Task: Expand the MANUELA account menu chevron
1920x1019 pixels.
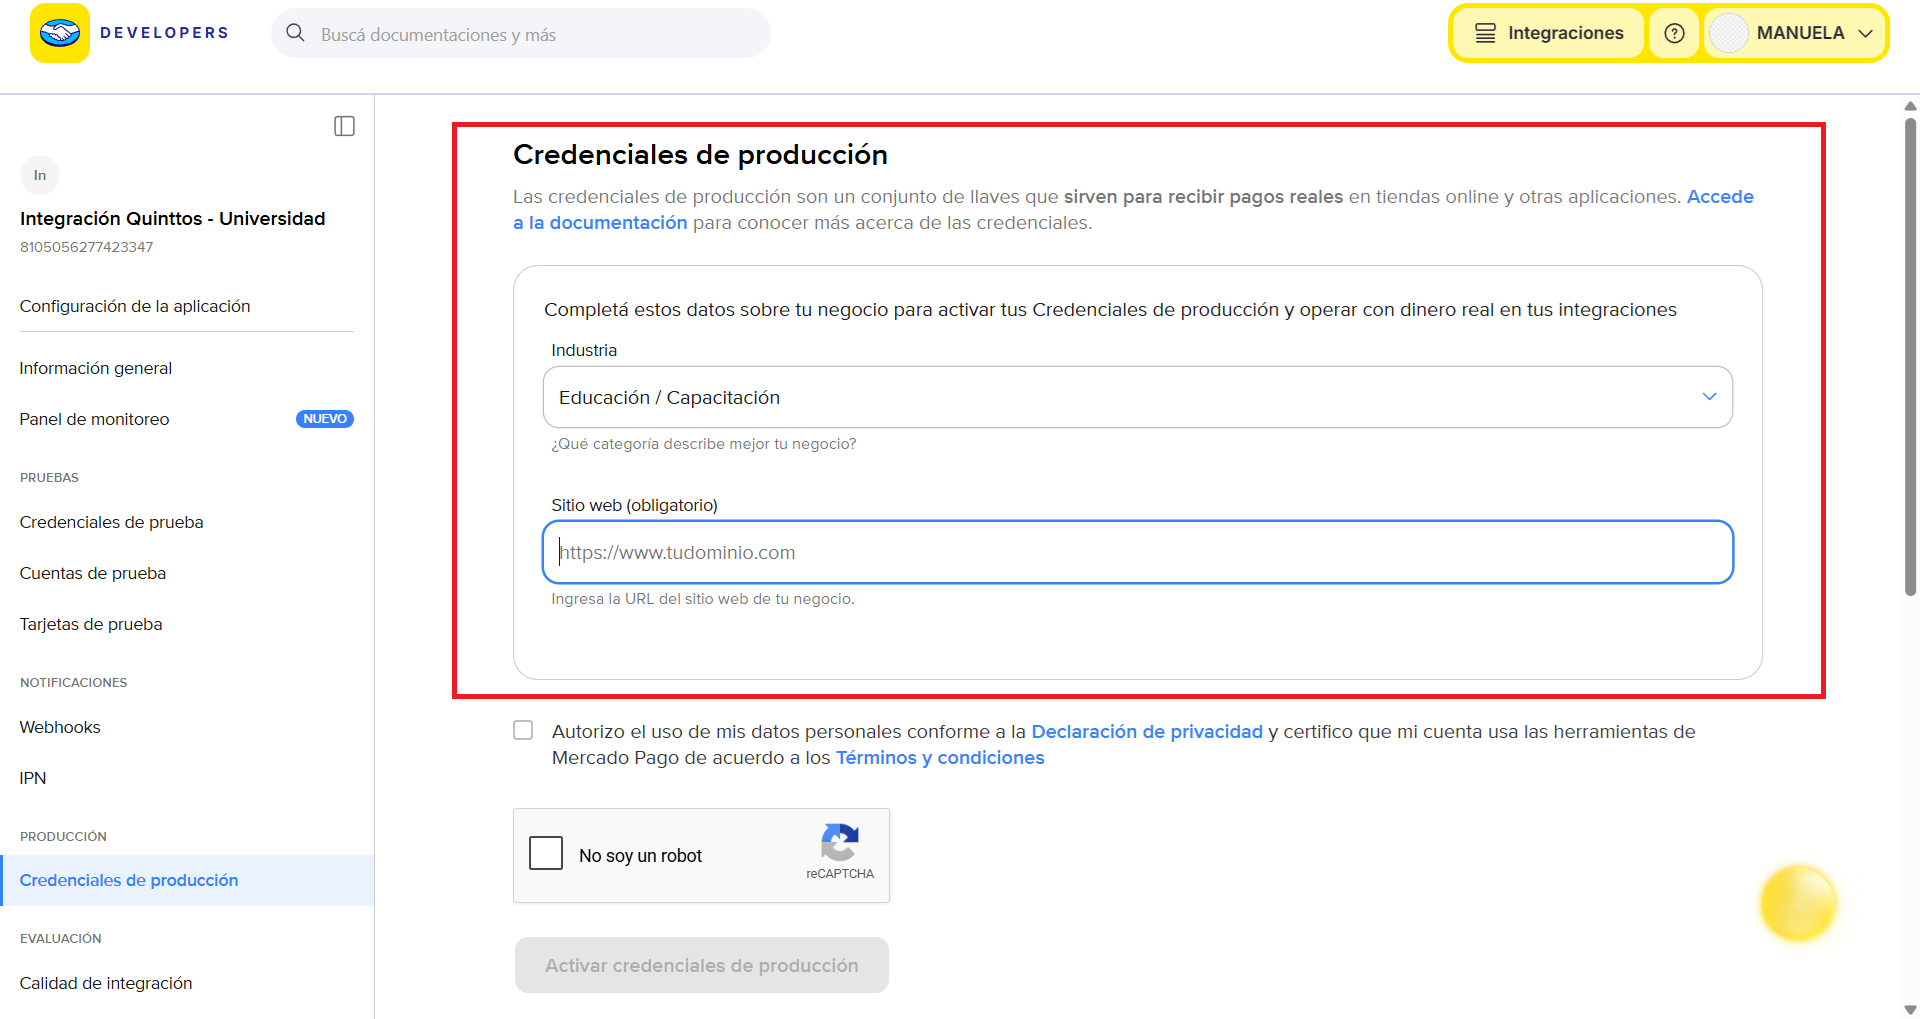Action: pyautogui.click(x=1865, y=33)
